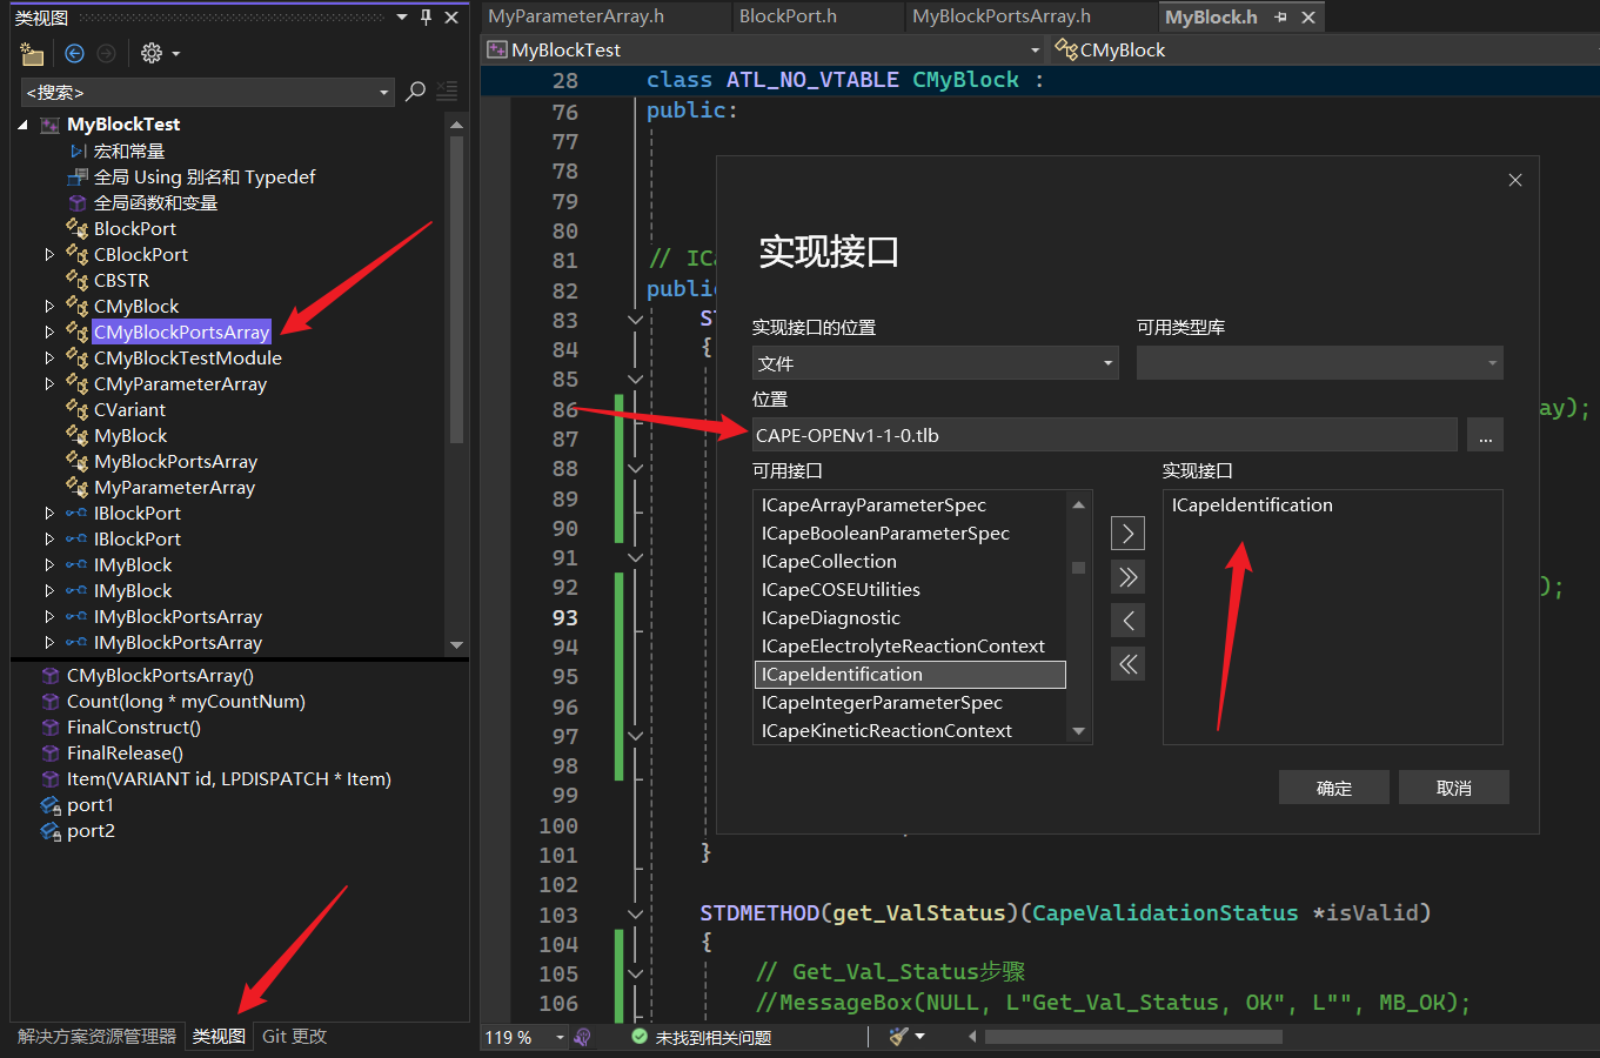This screenshot has height=1058, width=1600.
Task: Collapse the MyBlockTest project node
Action: (23, 125)
